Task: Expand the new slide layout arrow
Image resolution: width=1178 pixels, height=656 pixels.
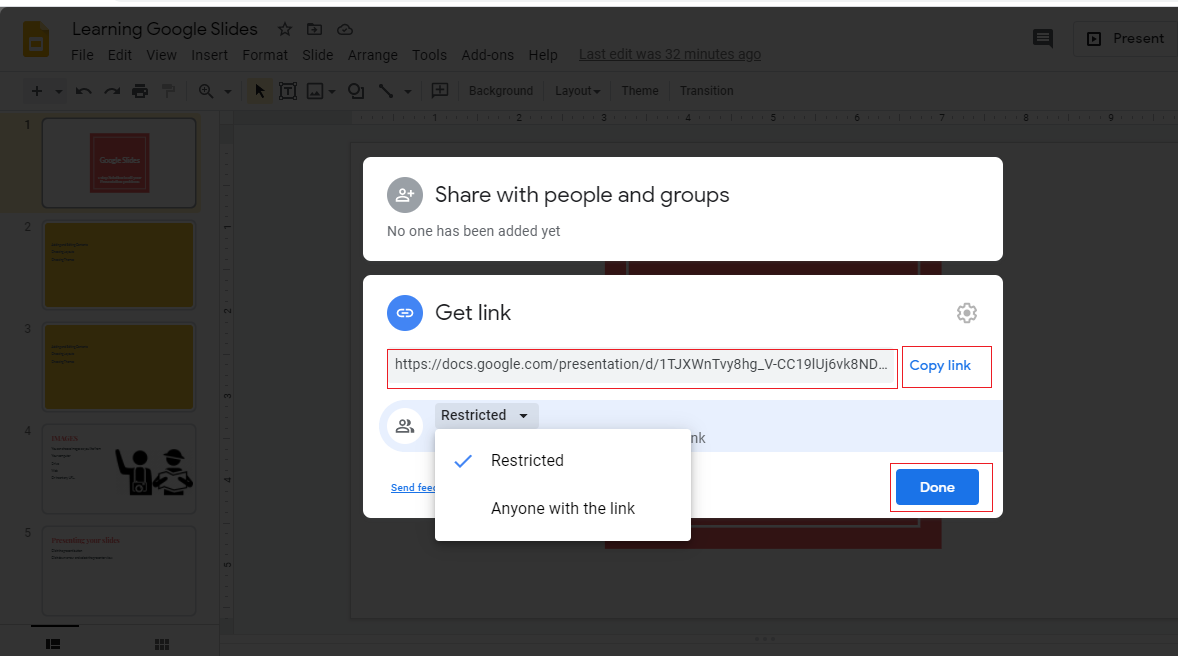Action: tap(59, 92)
